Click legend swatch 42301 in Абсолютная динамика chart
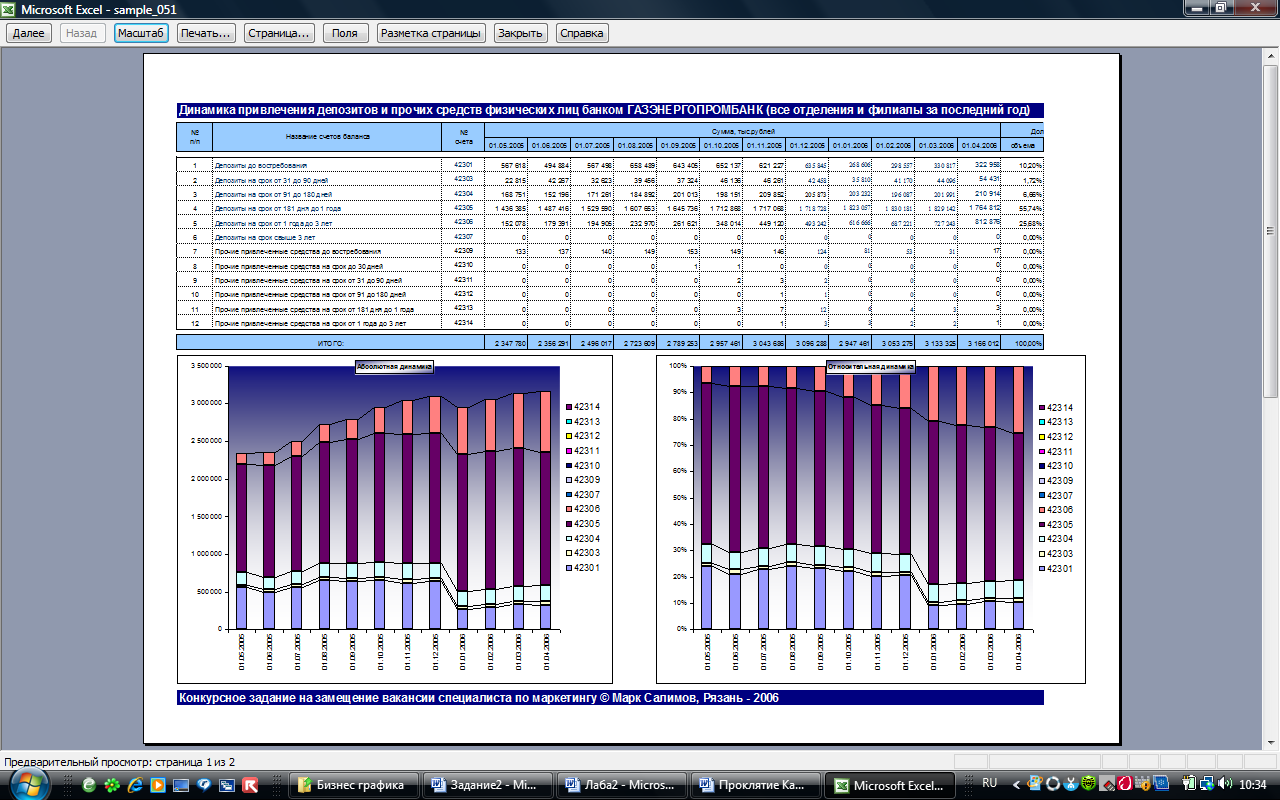The image size is (1280, 800). tap(568, 568)
